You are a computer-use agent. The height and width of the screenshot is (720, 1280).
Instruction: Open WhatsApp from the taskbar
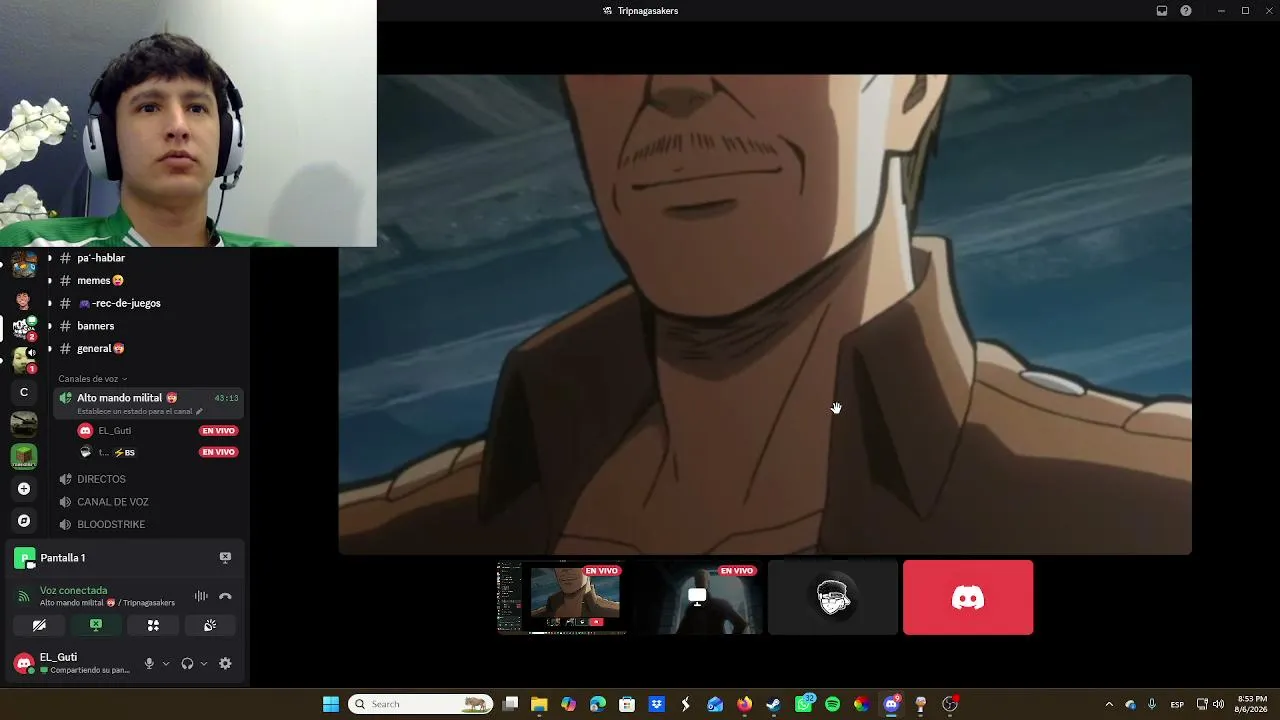tap(804, 704)
